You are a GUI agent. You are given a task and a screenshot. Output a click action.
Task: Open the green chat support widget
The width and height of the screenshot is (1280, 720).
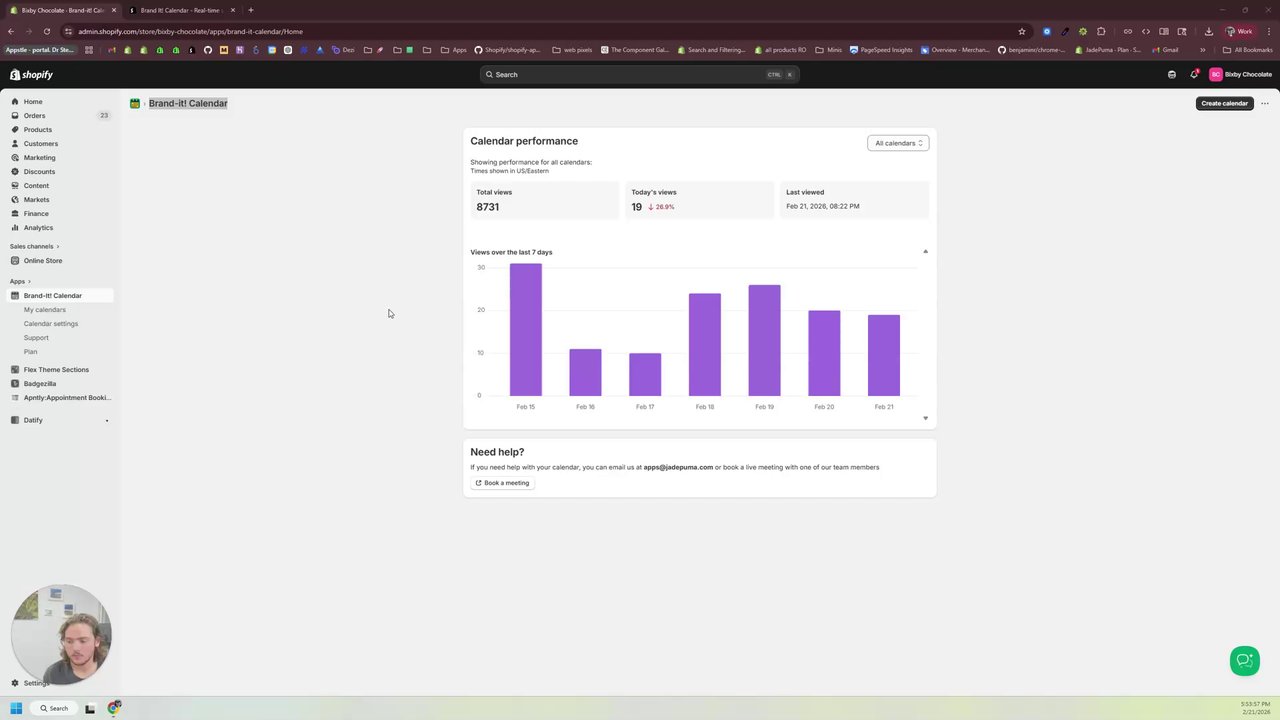(1244, 661)
